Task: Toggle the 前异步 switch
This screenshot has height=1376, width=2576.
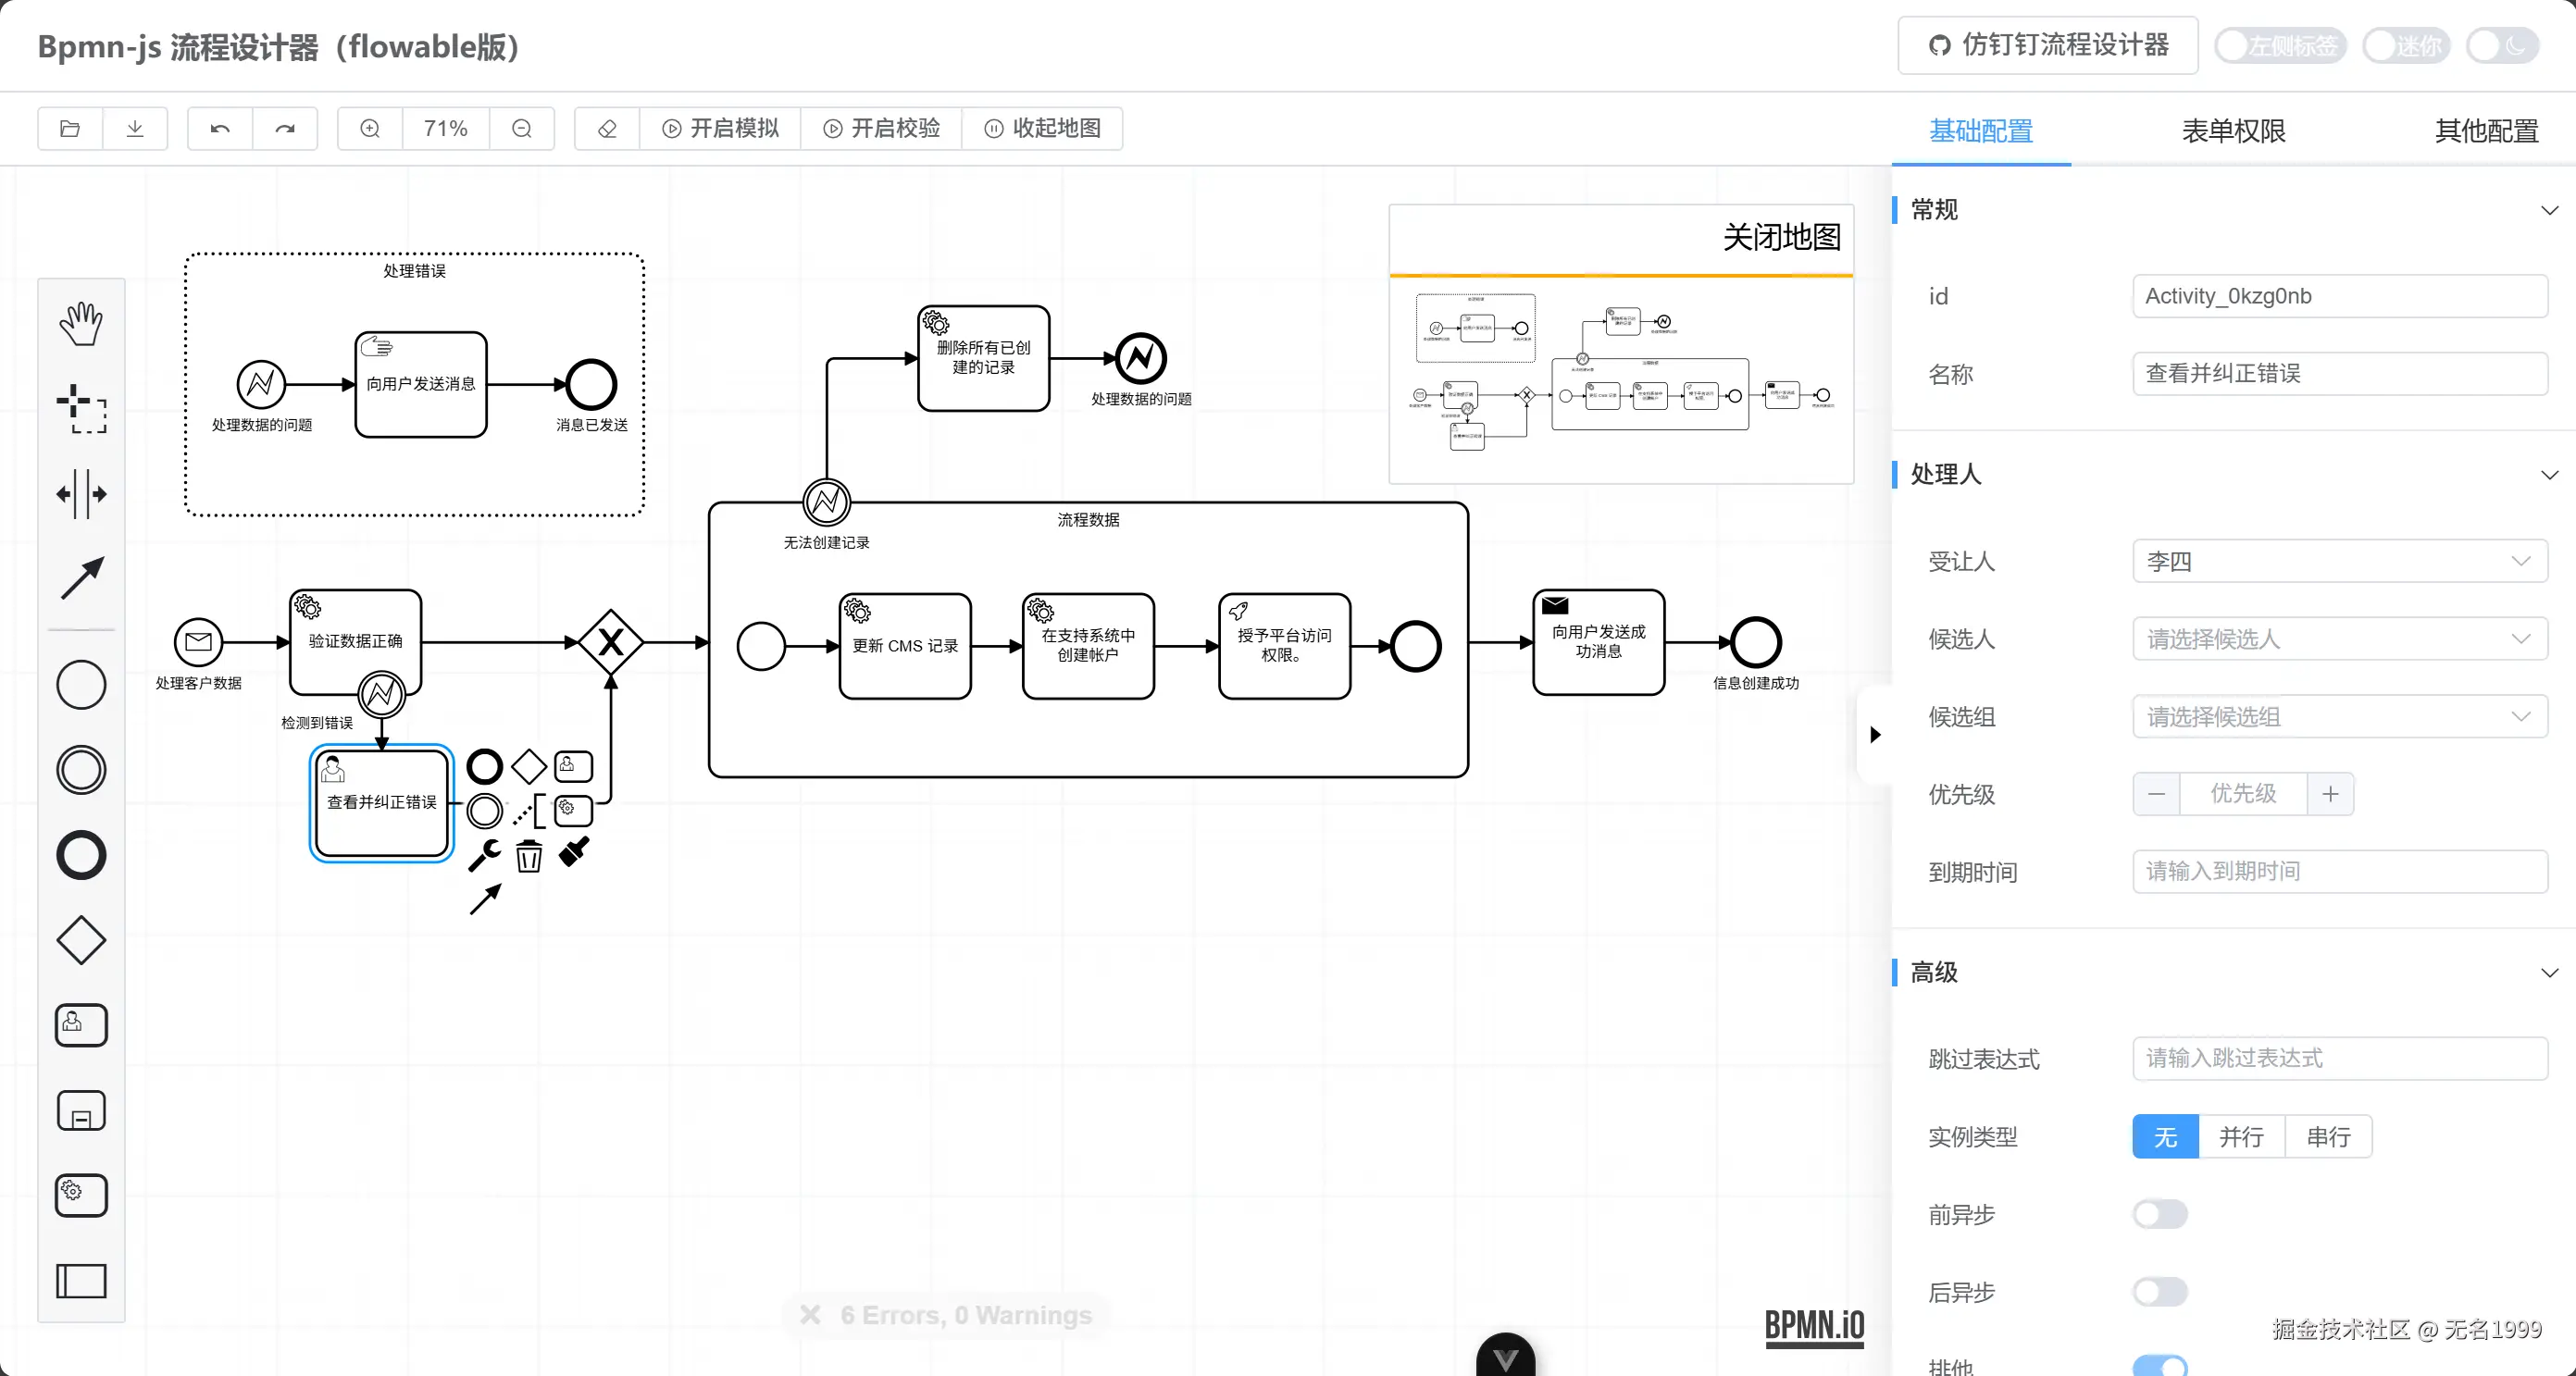Action: [x=2159, y=1214]
